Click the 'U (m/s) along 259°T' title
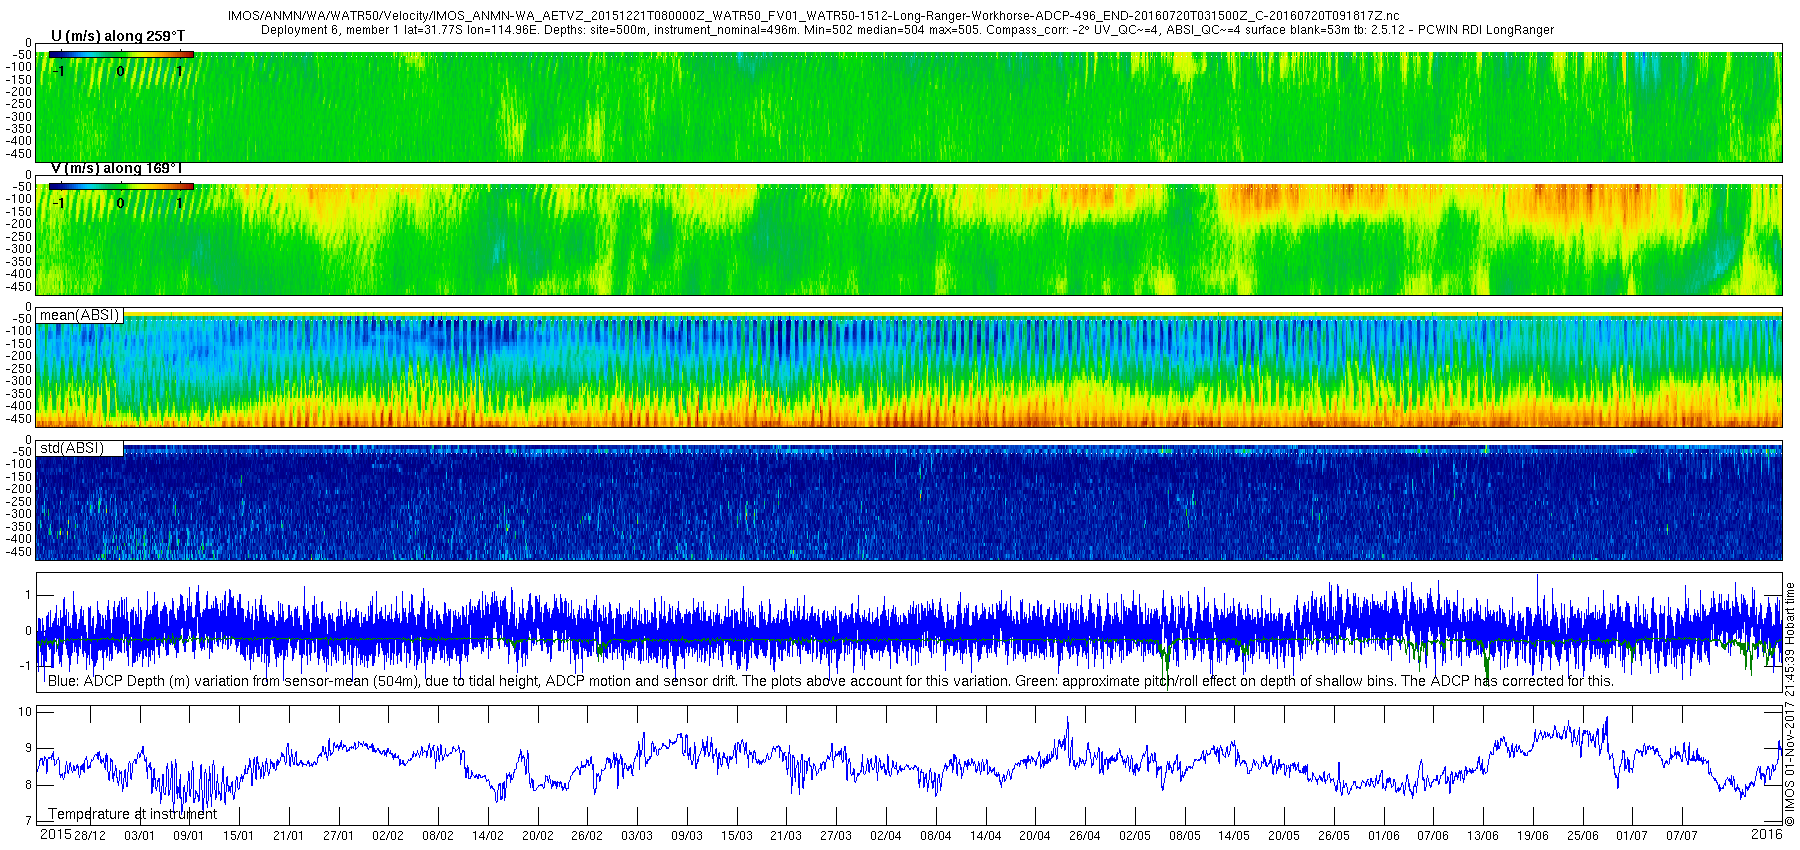The image size is (1800, 850). 118,36
